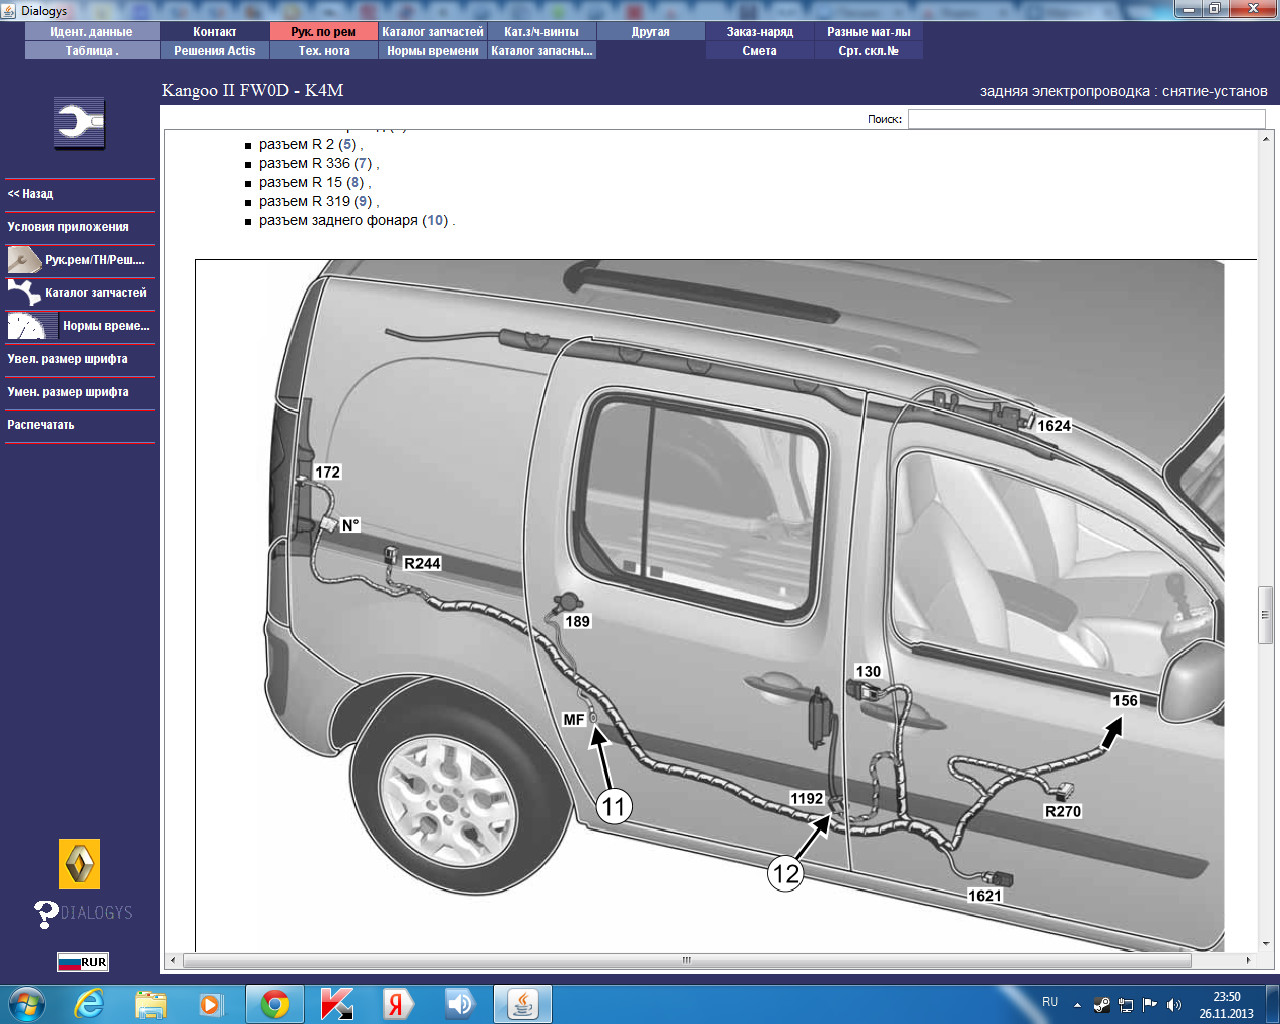
Task: Launch Internet Explorer from the taskbar
Action: 90,1004
